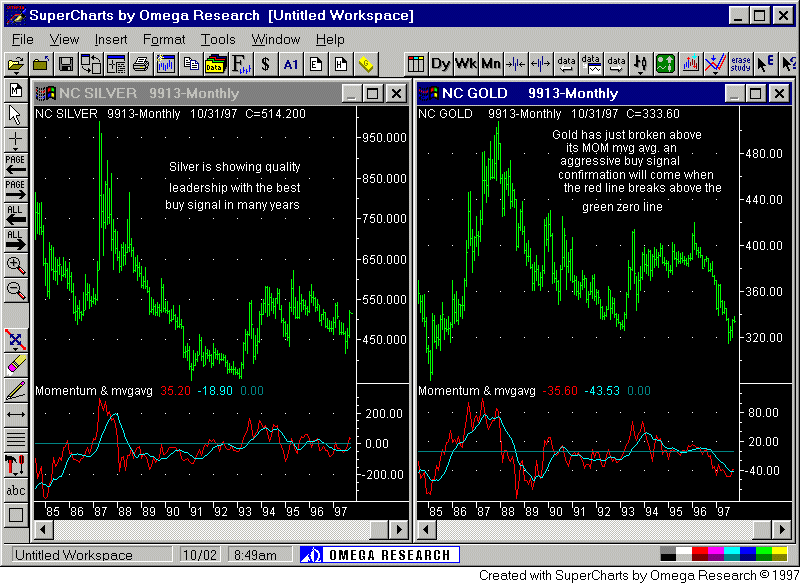Open the hammer and screwdriver tools dropdown
The image size is (800, 583).
16,465
